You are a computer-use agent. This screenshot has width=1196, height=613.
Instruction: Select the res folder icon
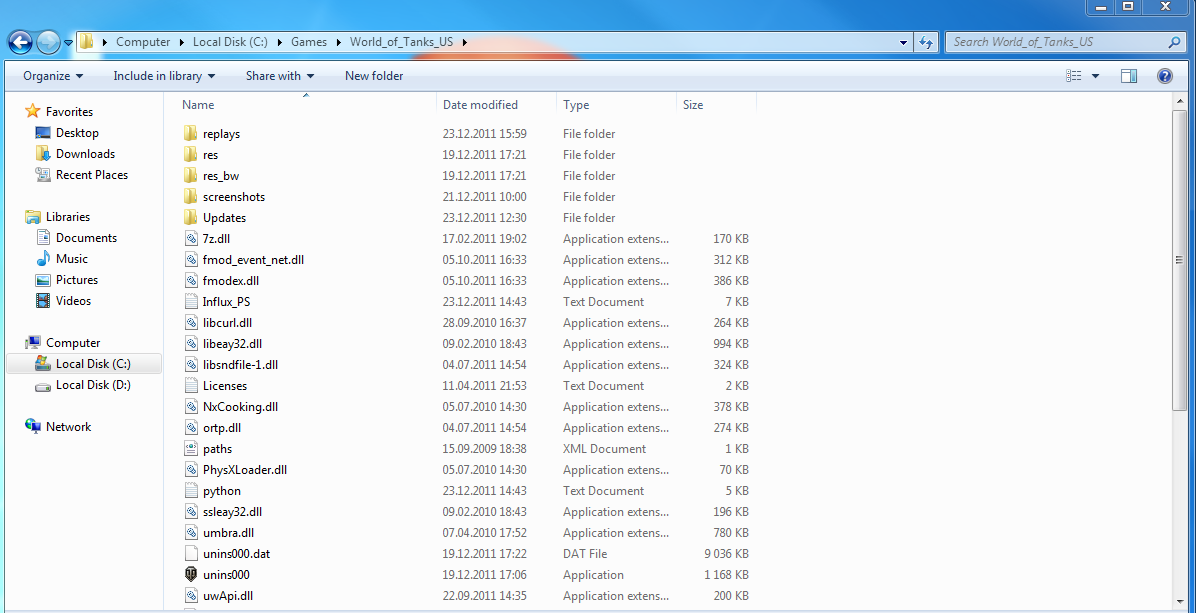(x=191, y=155)
